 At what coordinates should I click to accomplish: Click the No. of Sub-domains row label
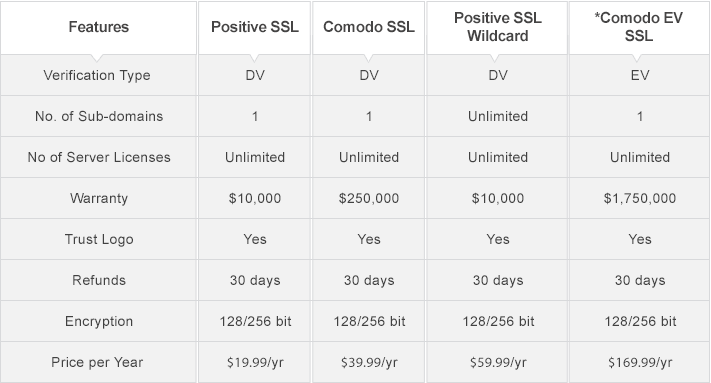[x=99, y=116]
